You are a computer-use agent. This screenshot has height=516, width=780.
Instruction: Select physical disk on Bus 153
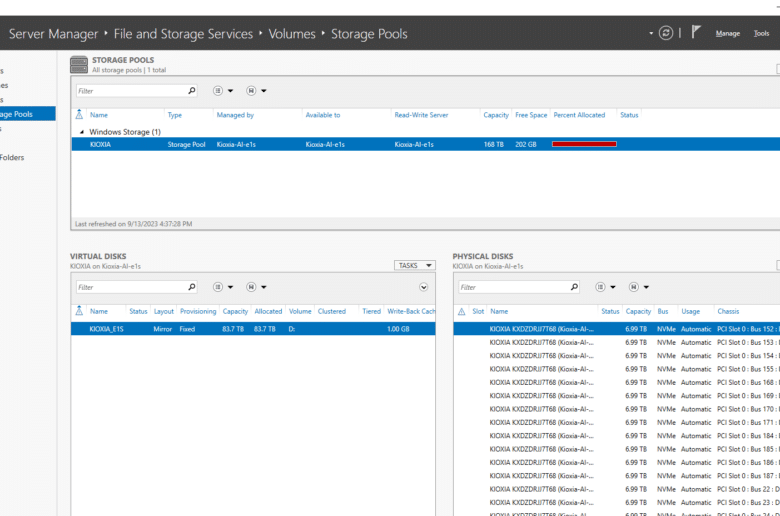617,342
